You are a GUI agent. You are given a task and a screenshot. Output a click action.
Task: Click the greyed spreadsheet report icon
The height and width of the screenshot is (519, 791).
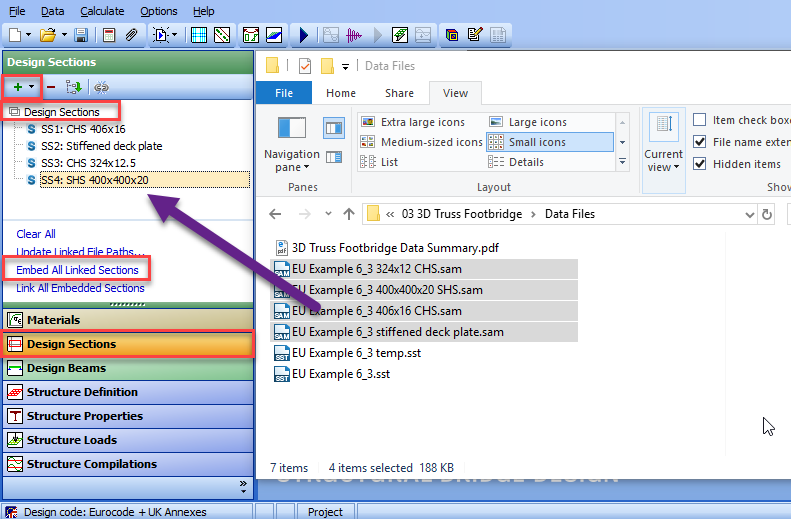click(498, 35)
